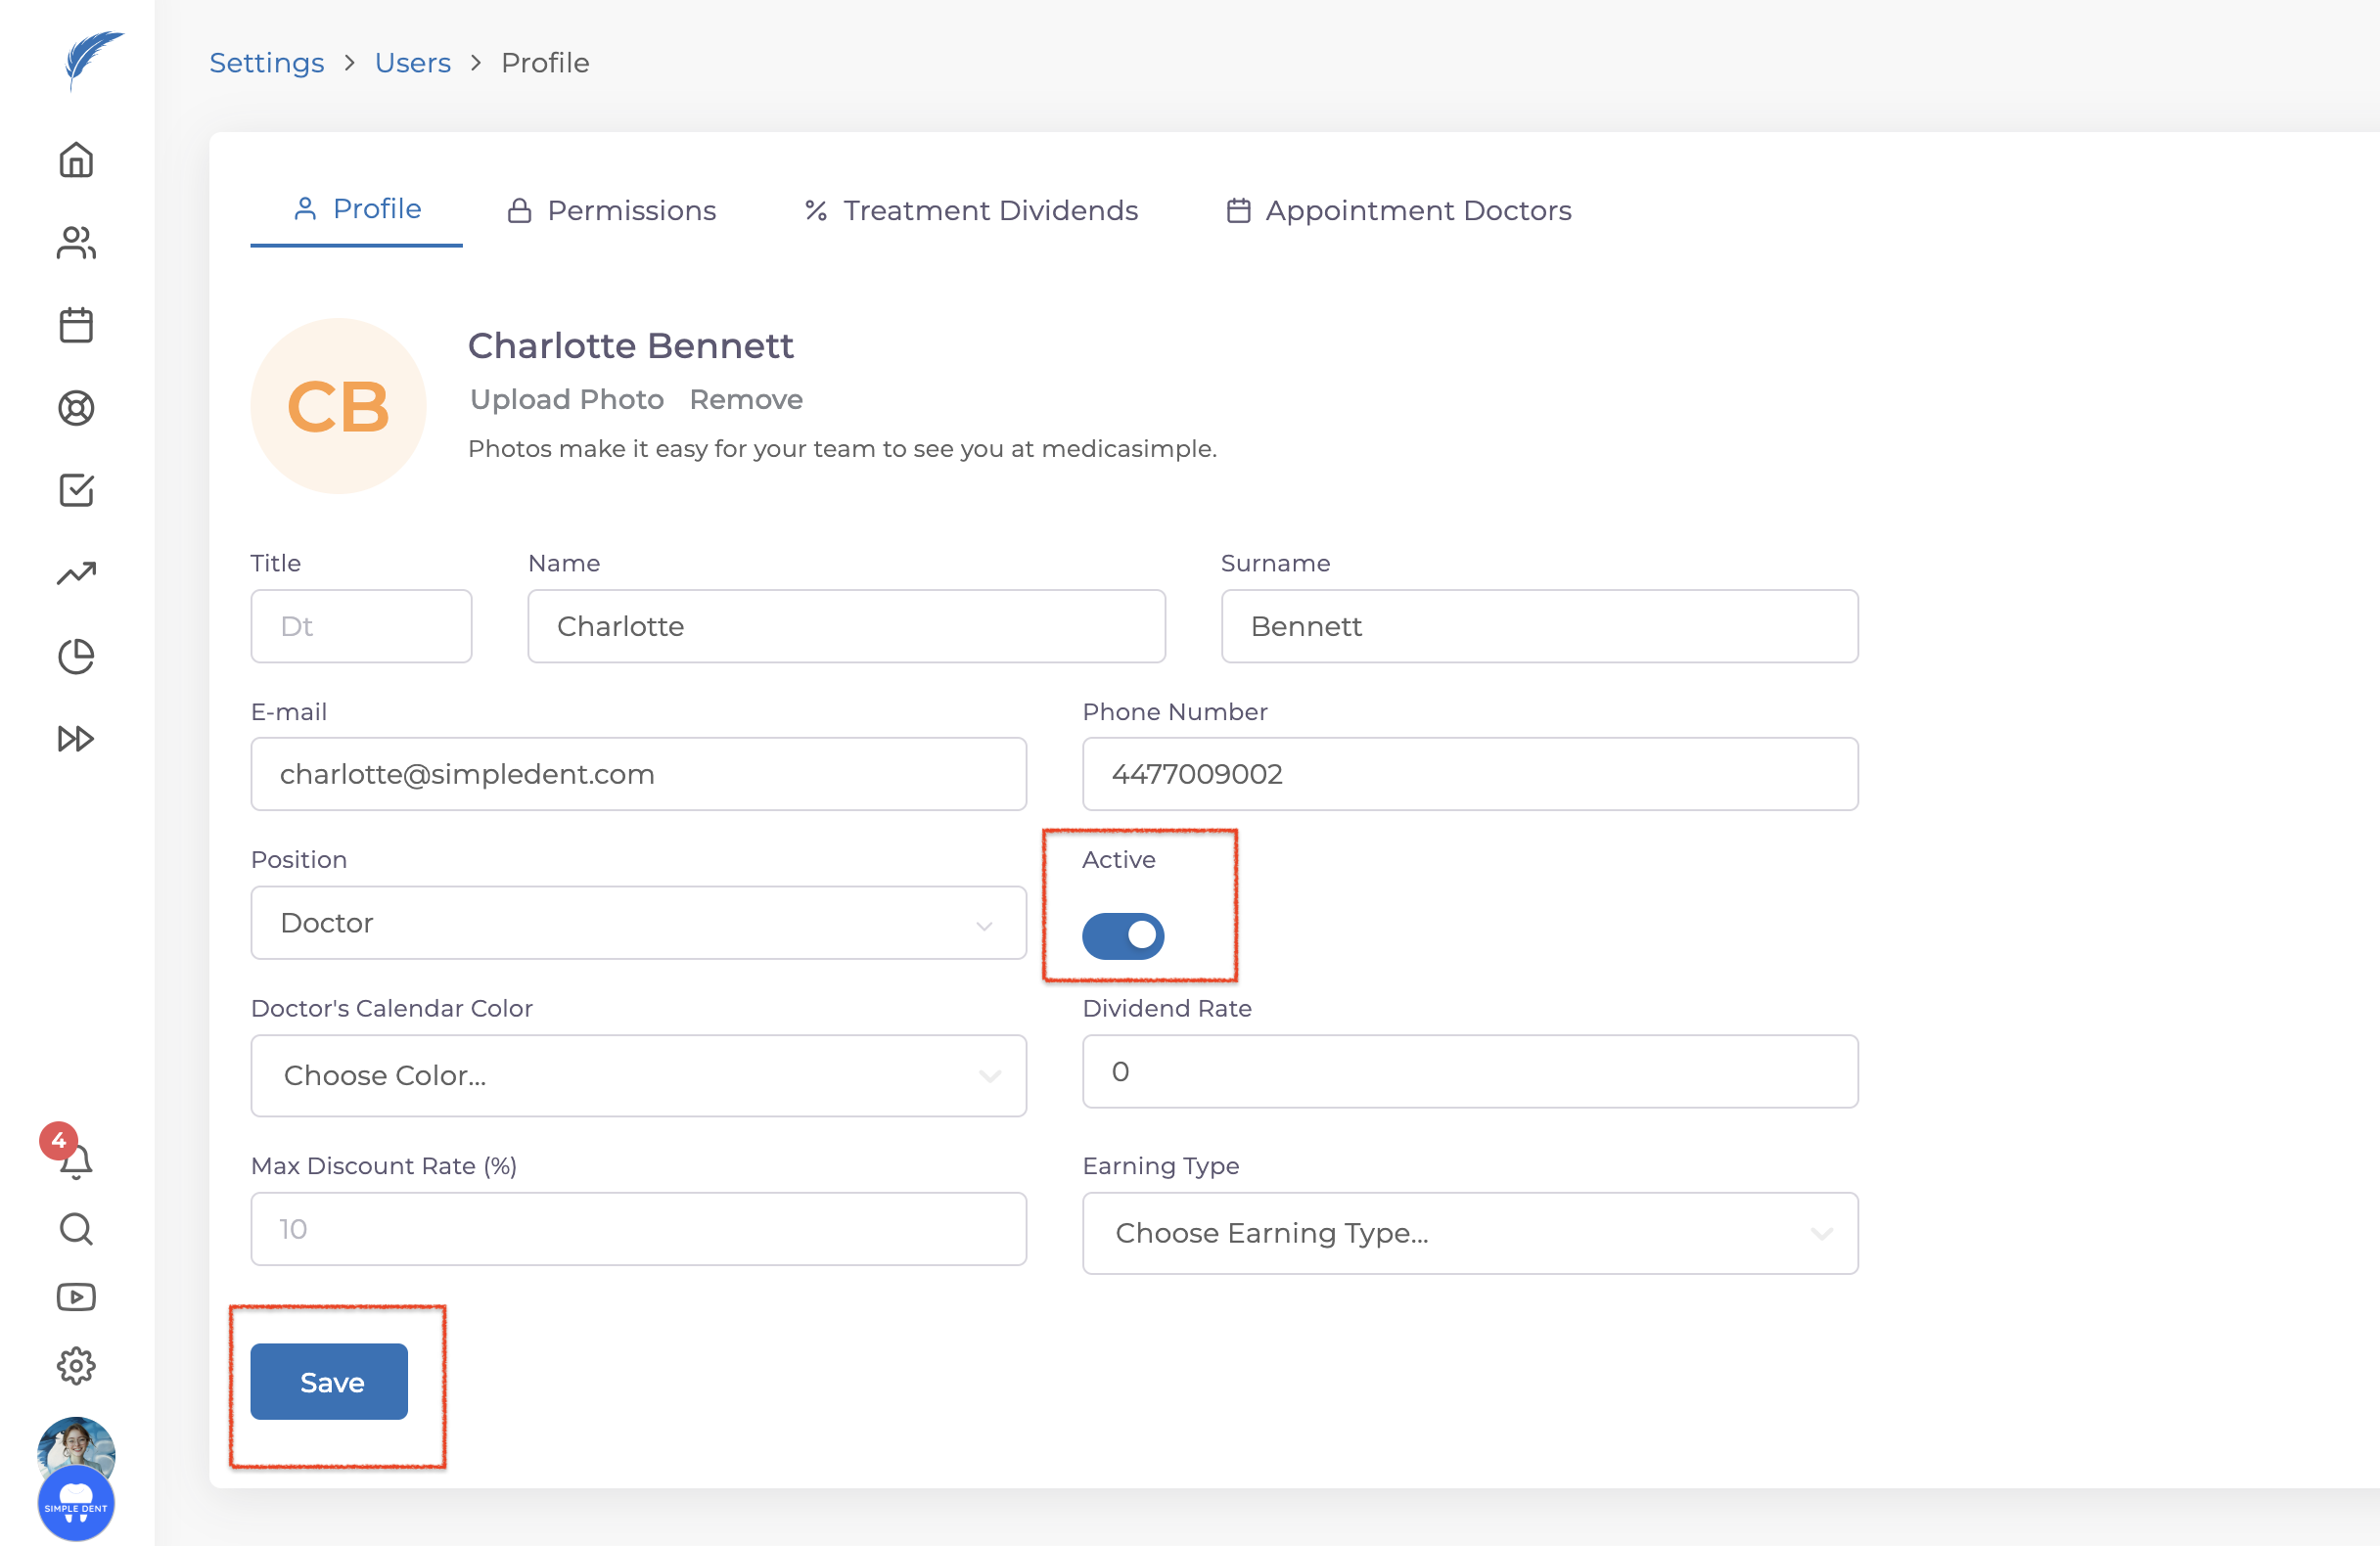Screen dimensions: 2380x1546
Task: Click the lifebuoy support icon in sidebar
Action: click(76, 408)
